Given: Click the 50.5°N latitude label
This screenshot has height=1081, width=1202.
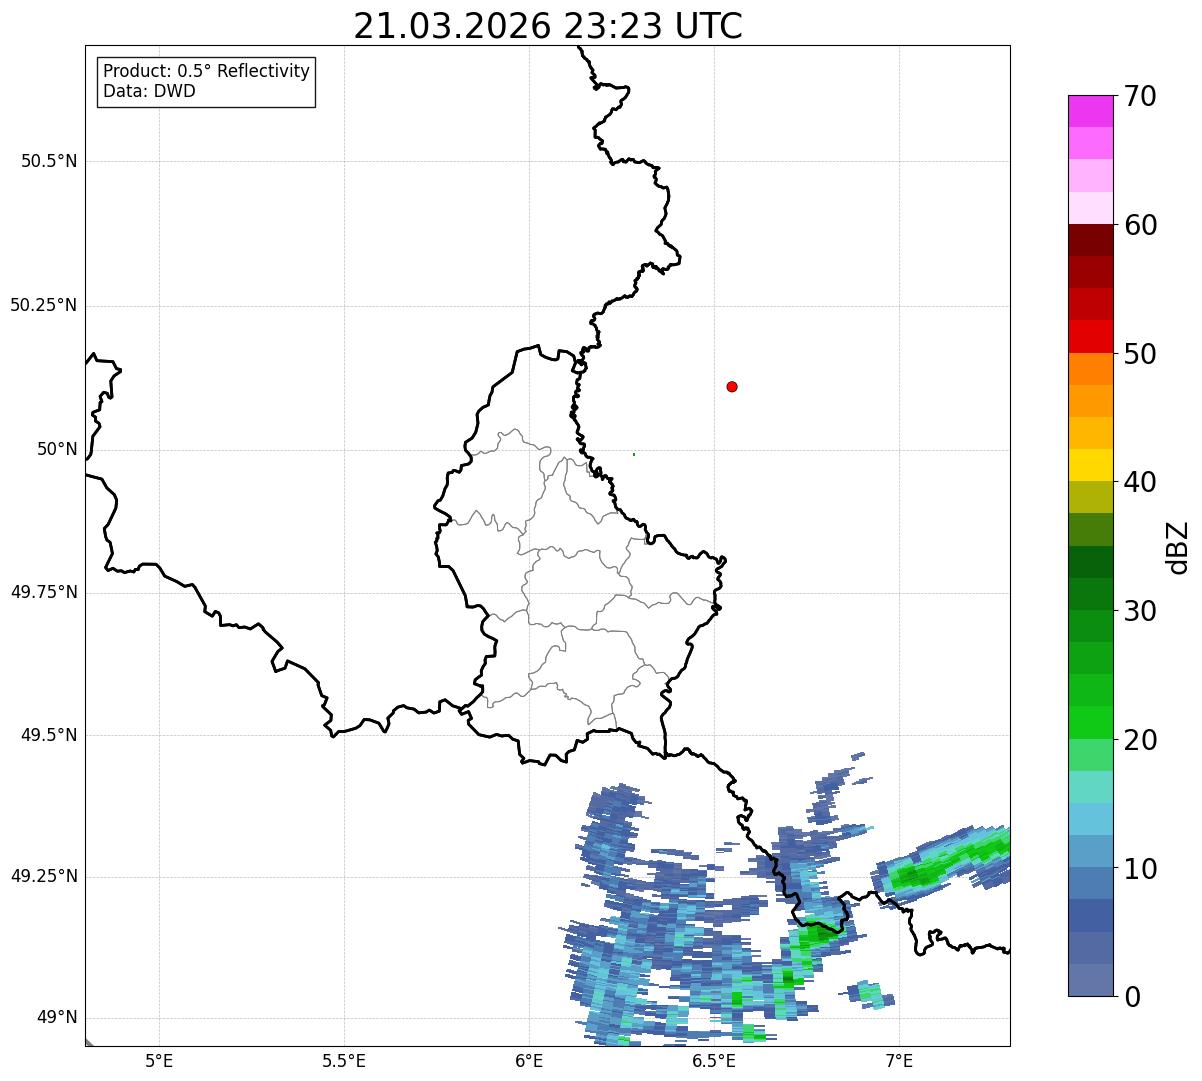Looking at the screenshot, I should point(49,161).
